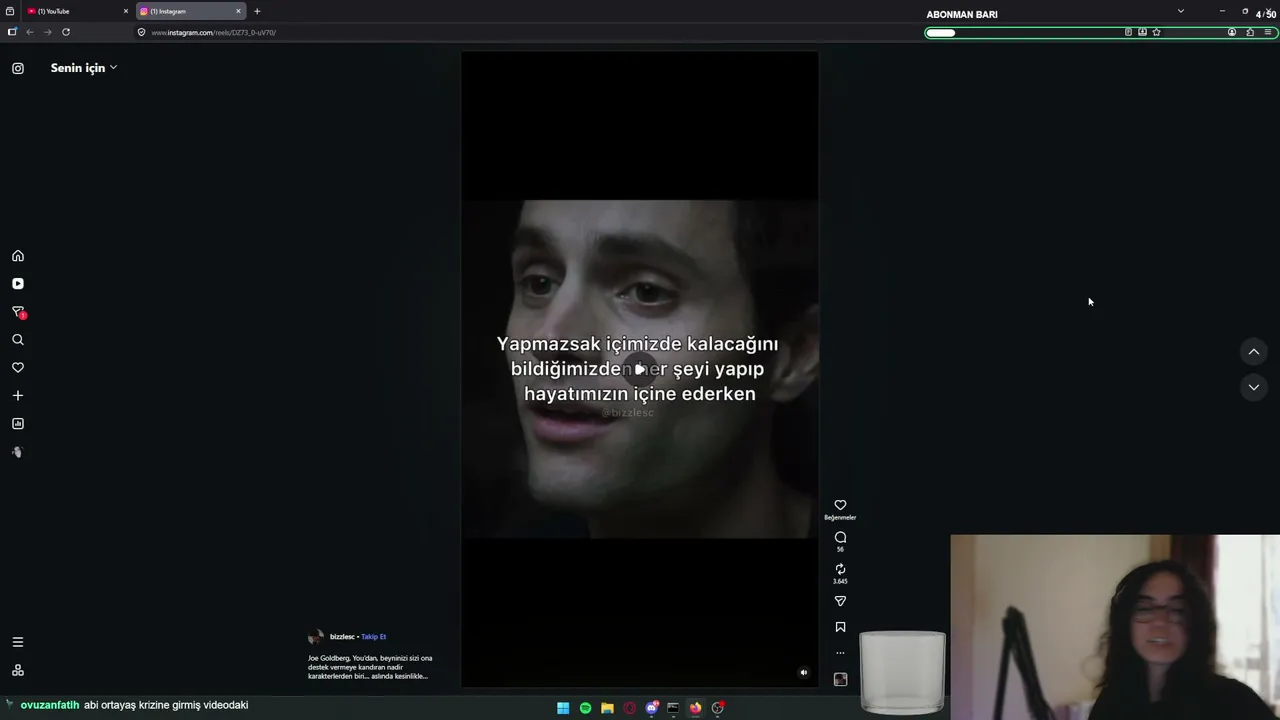This screenshot has width=1280, height=720.
Task: Go back in browser history
Action: [x=30, y=32]
